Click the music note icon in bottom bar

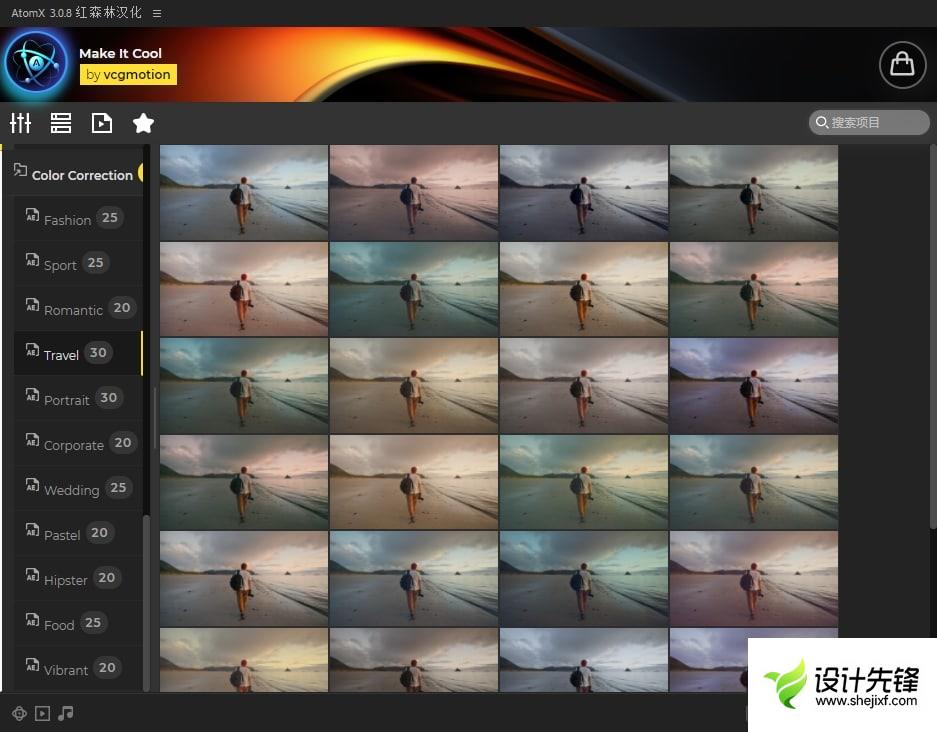point(66,713)
